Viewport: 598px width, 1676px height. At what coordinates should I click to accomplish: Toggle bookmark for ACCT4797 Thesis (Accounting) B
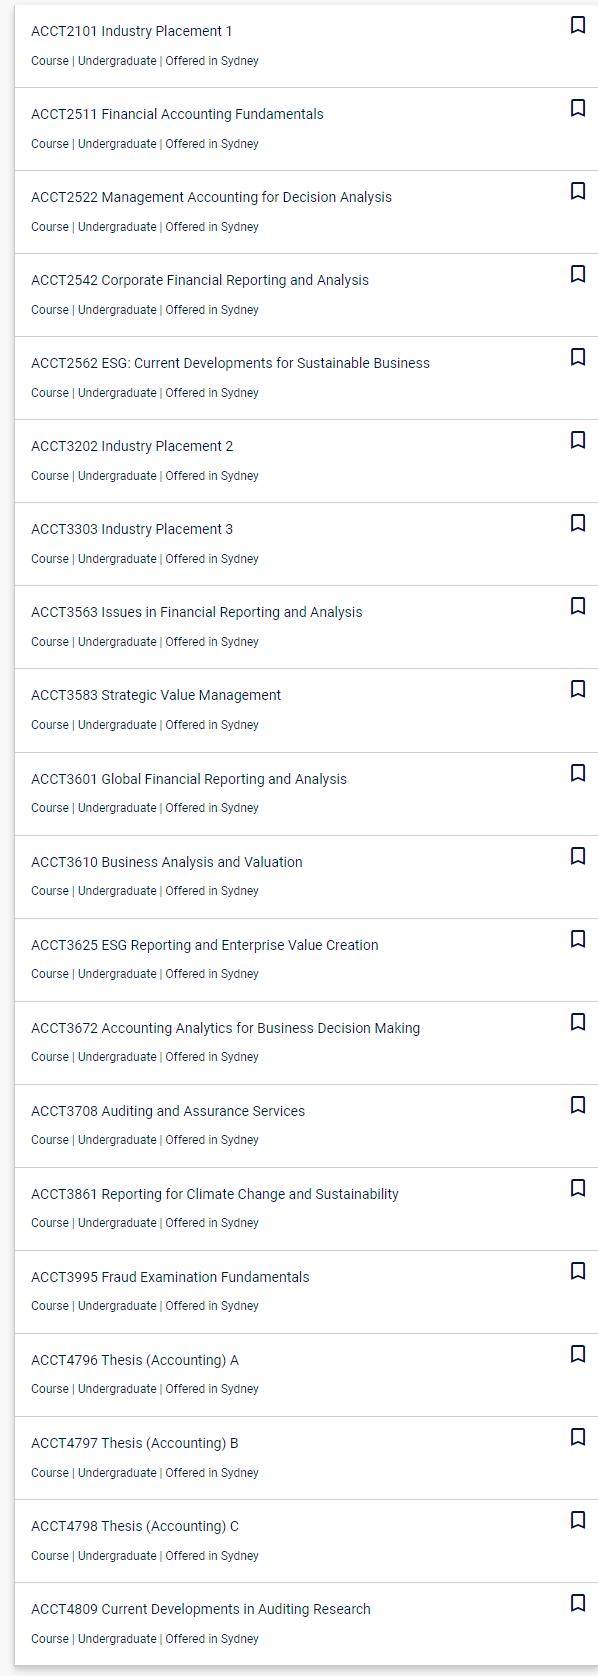pos(578,1437)
